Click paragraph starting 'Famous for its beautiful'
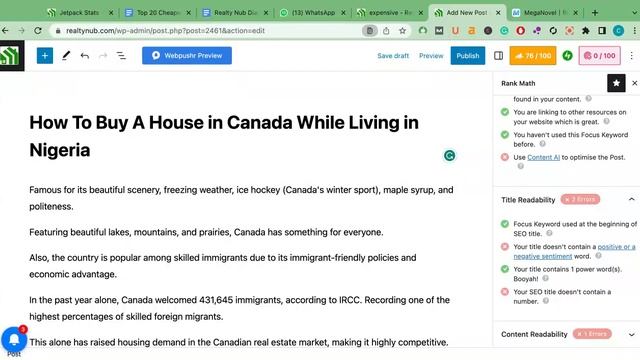The image size is (640, 360). 241,198
